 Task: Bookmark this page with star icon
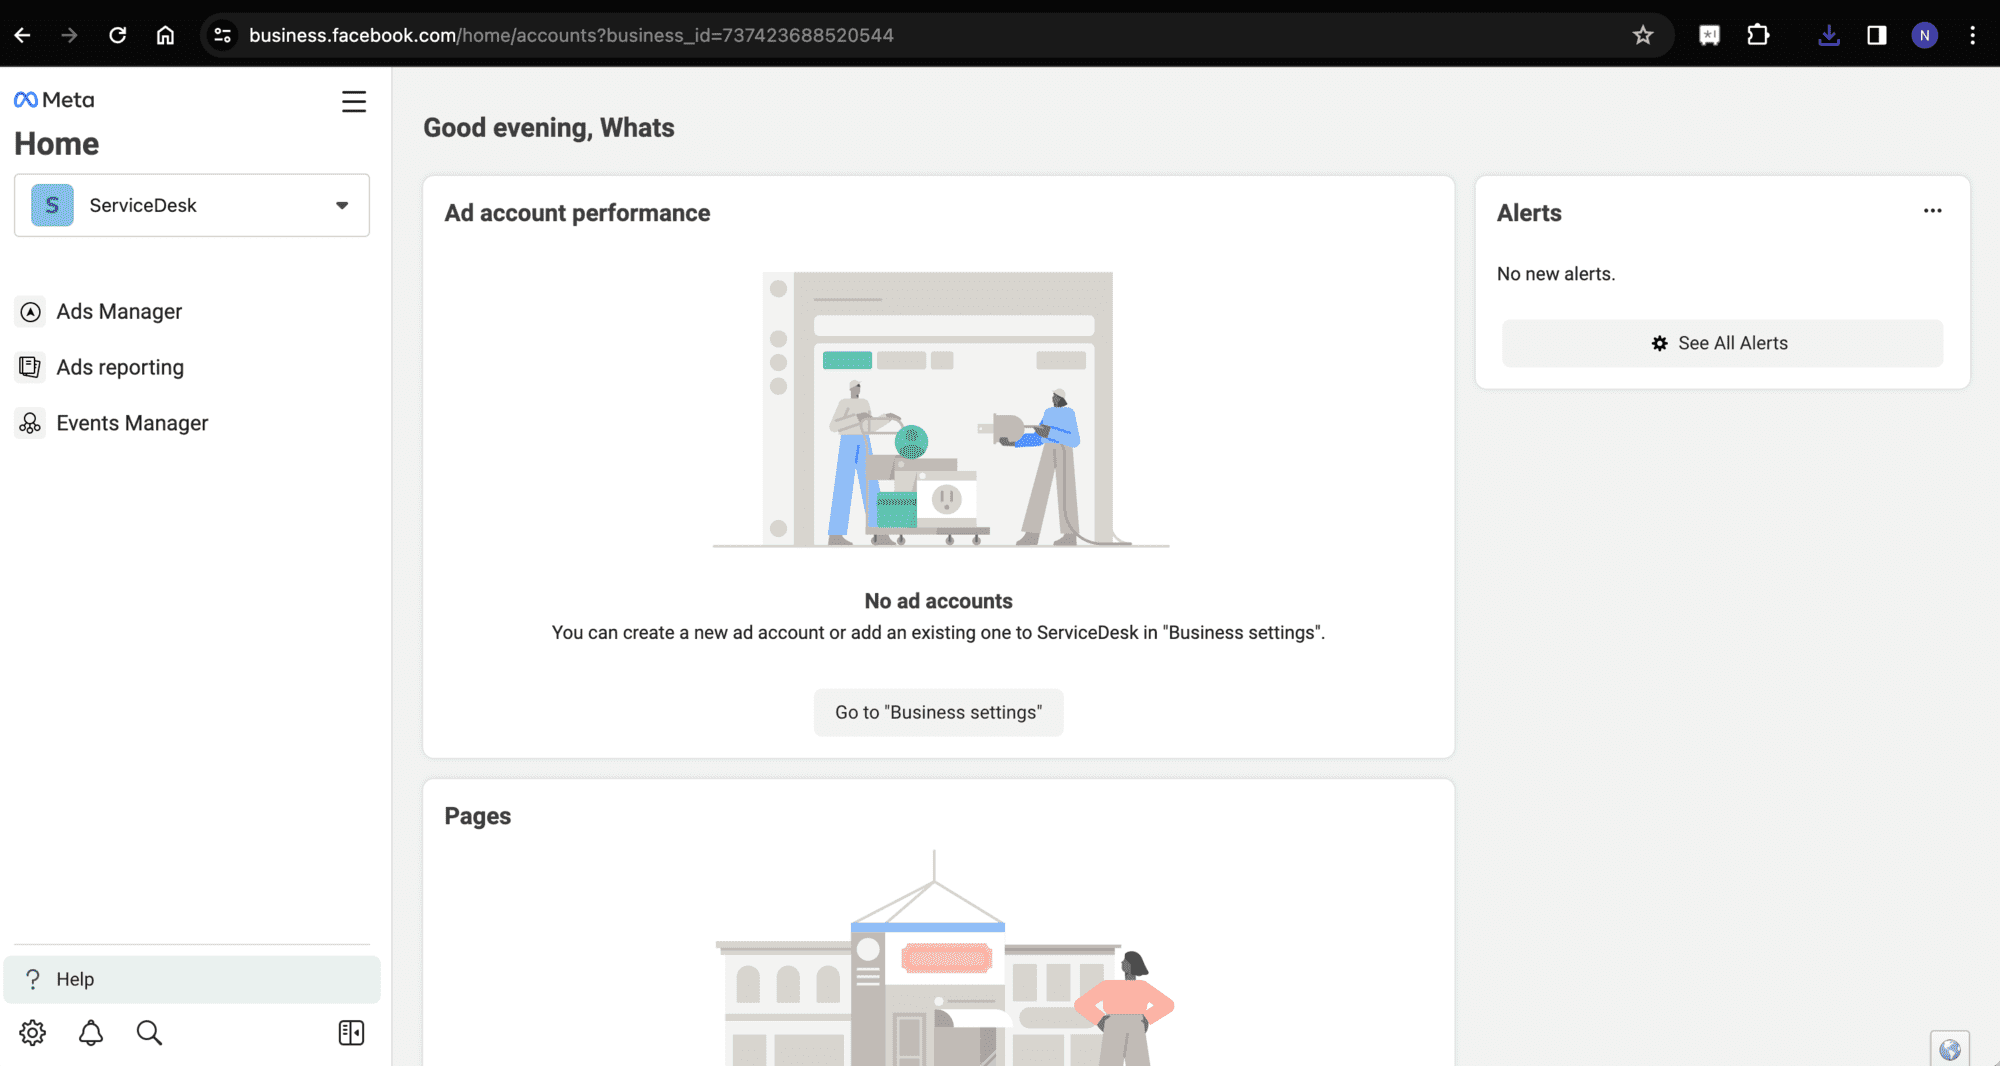point(1643,36)
